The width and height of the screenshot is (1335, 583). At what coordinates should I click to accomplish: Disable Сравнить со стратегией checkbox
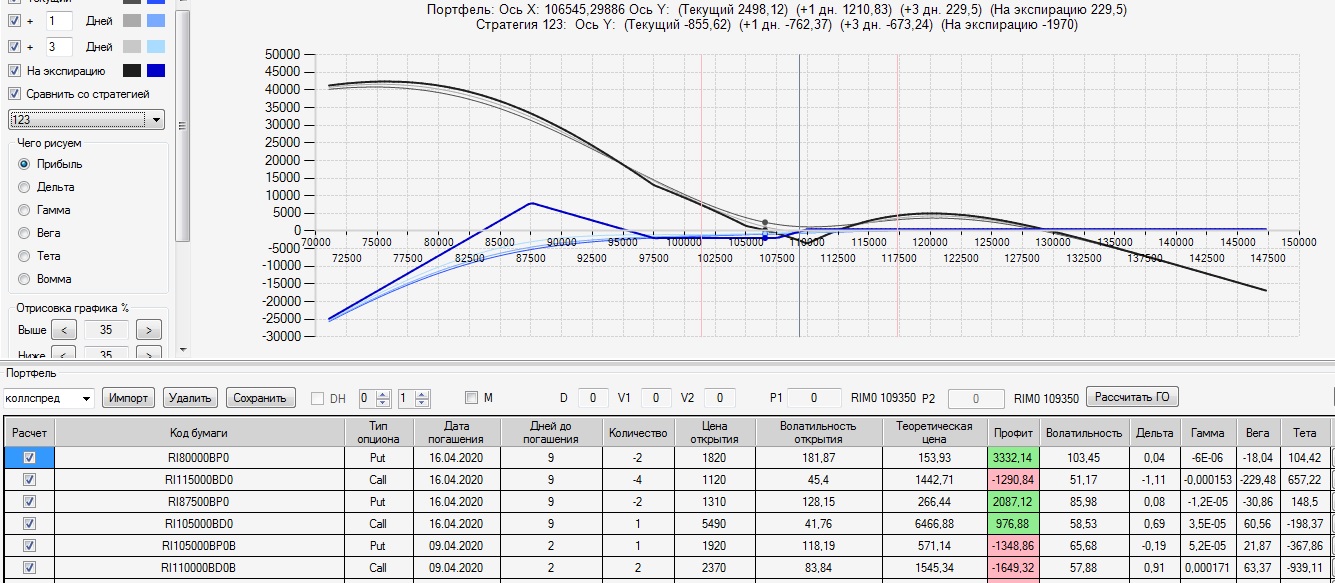tap(14, 94)
